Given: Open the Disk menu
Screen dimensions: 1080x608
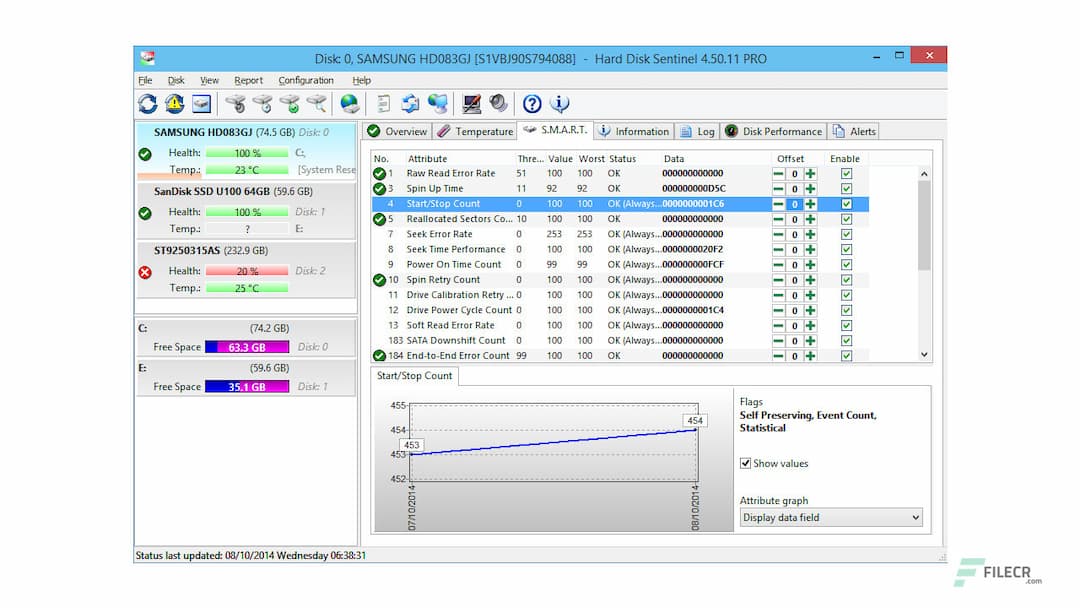Looking at the screenshot, I should 176,81.
